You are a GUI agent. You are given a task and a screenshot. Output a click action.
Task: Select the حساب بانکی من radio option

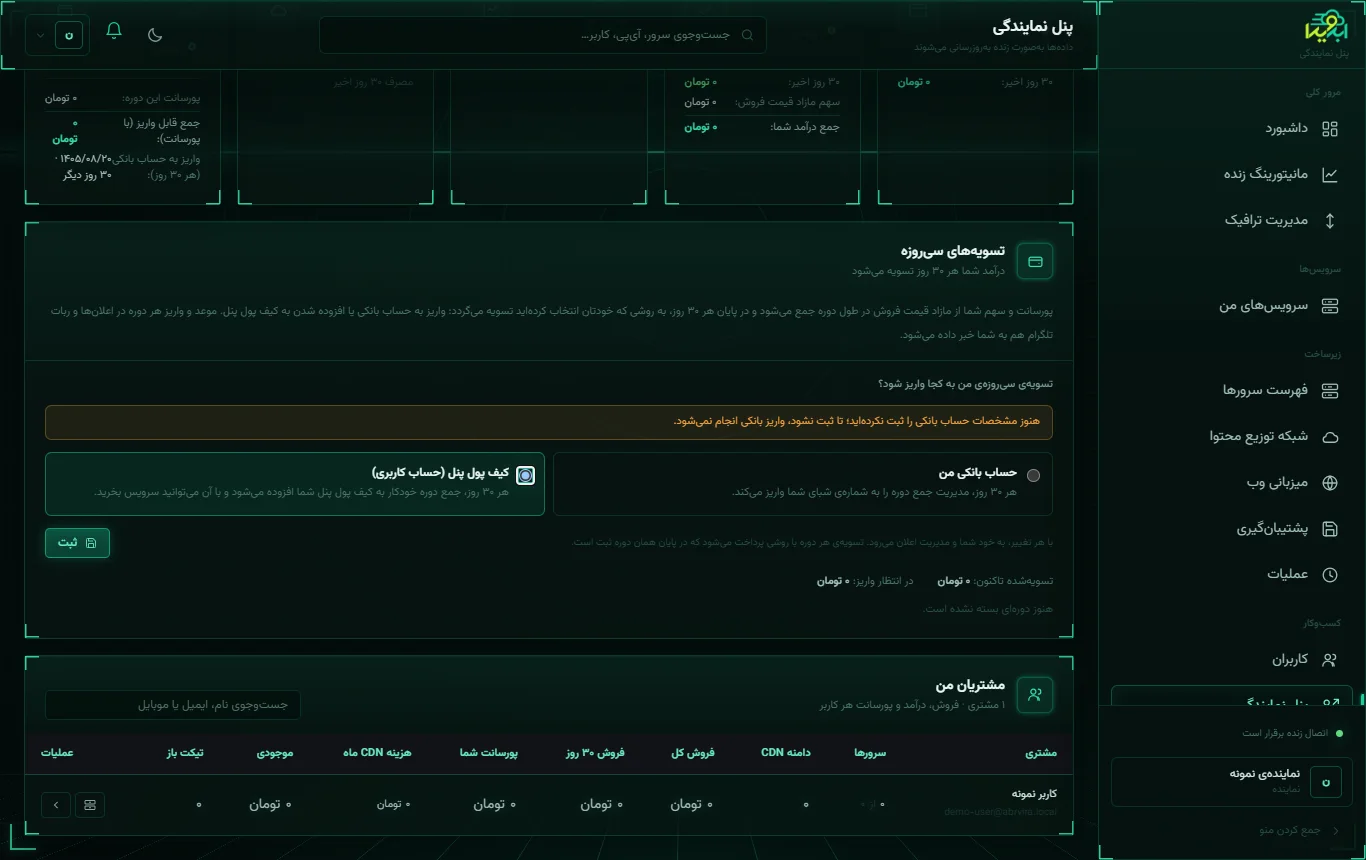(x=1033, y=475)
